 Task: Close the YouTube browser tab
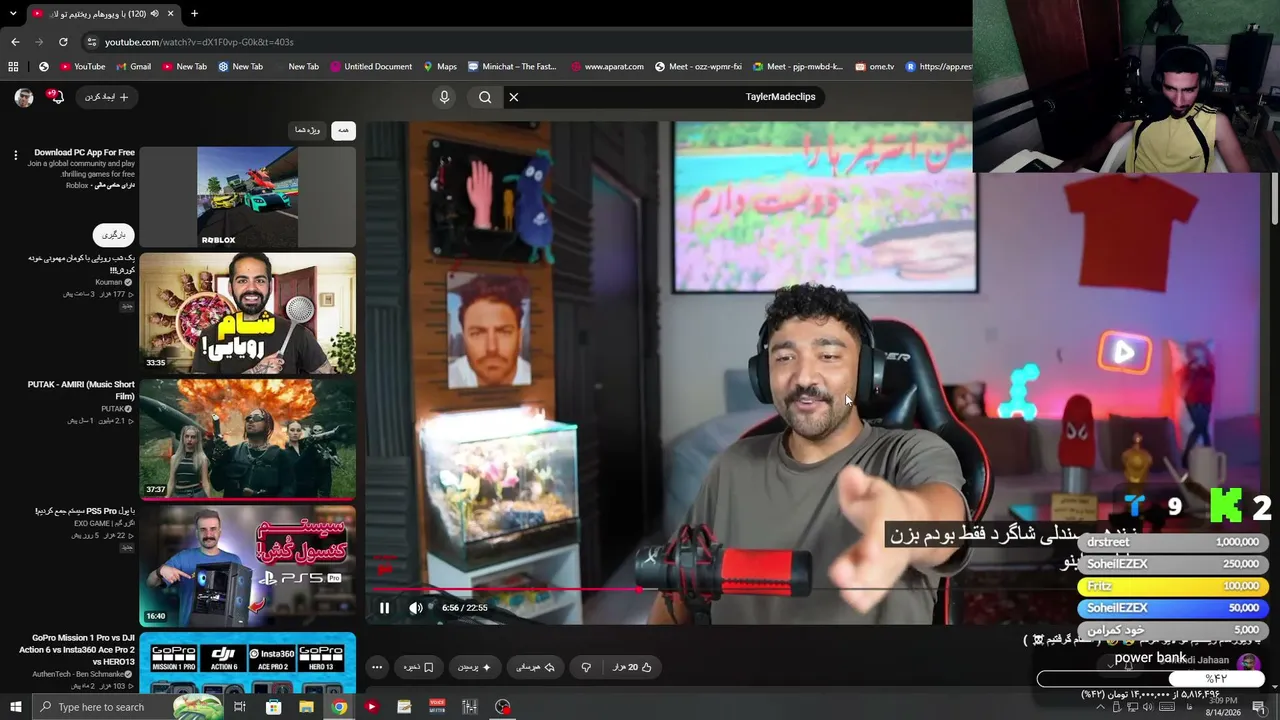point(171,14)
